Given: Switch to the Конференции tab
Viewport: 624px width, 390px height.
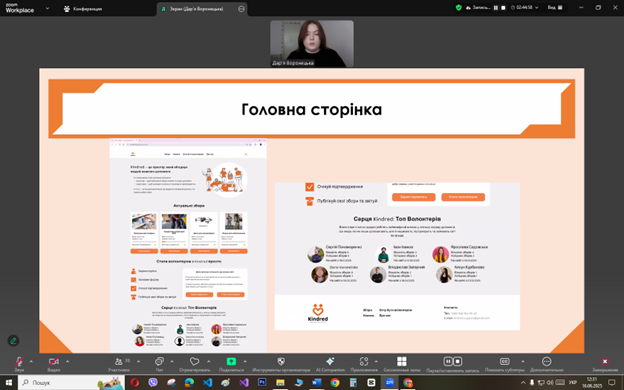Looking at the screenshot, I should pos(83,8).
